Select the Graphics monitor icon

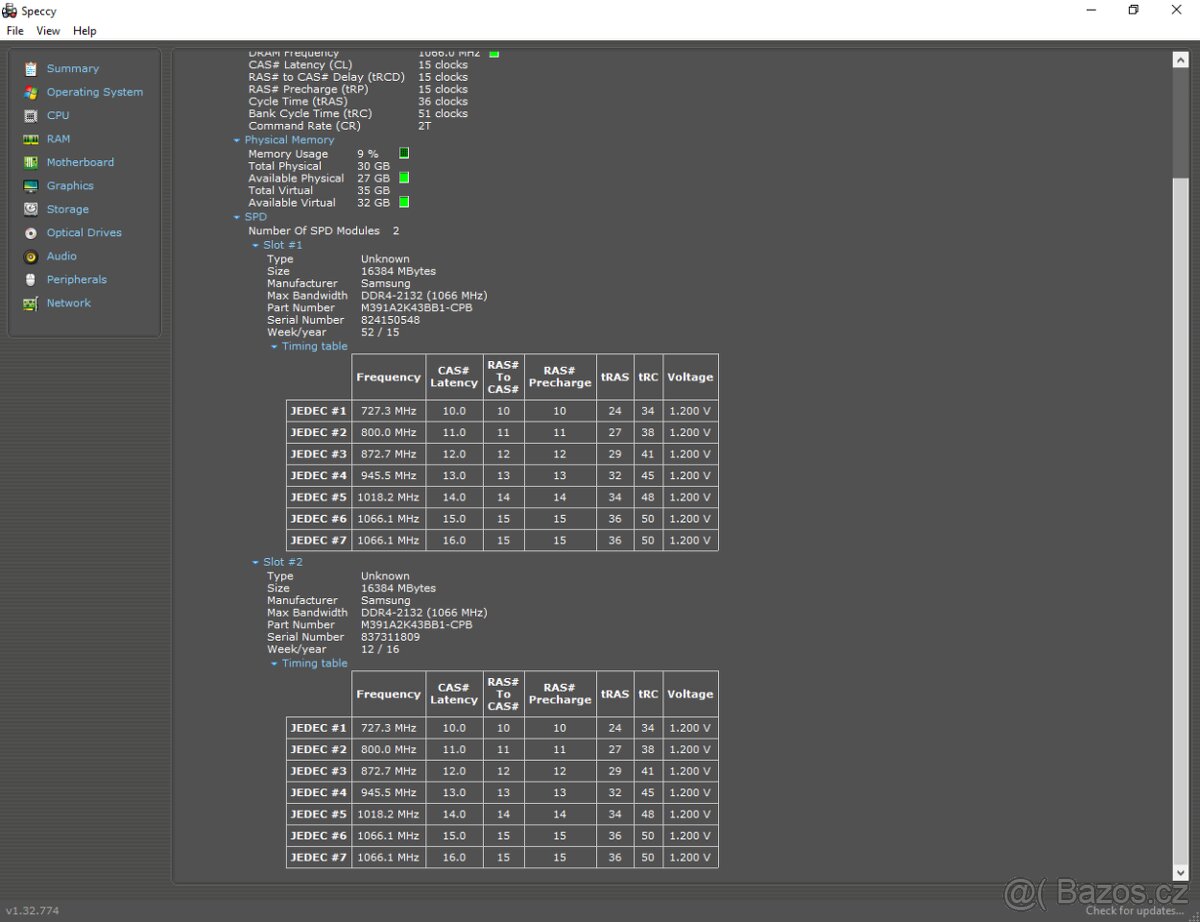pyautogui.click(x=30, y=186)
